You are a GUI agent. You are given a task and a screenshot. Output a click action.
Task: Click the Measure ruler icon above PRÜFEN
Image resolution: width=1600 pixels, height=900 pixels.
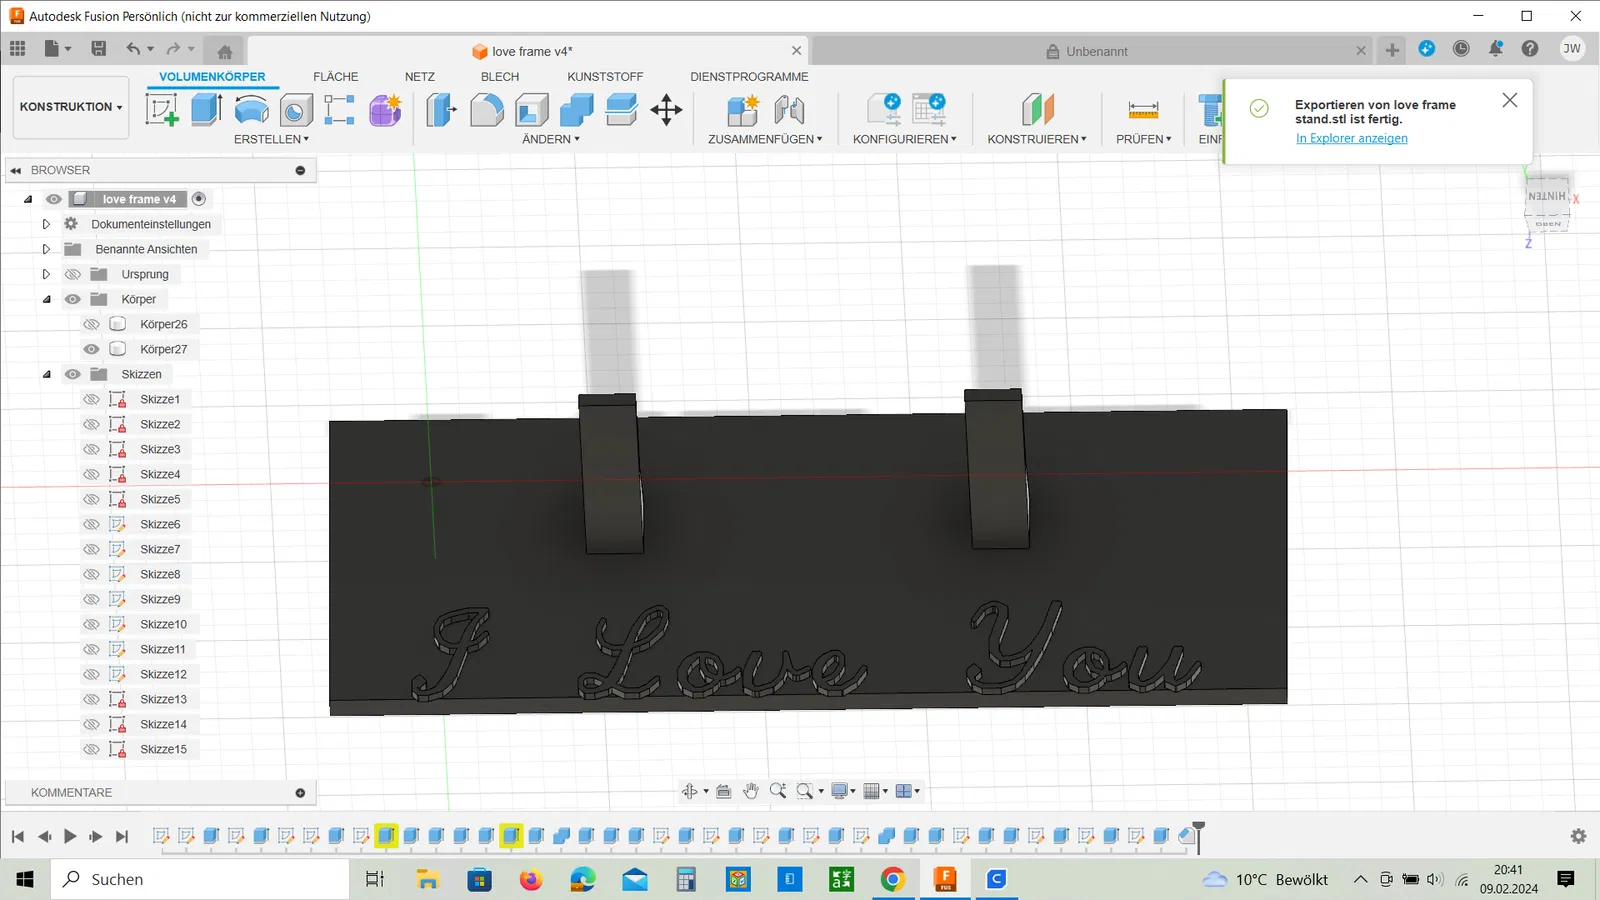pos(1143,109)
